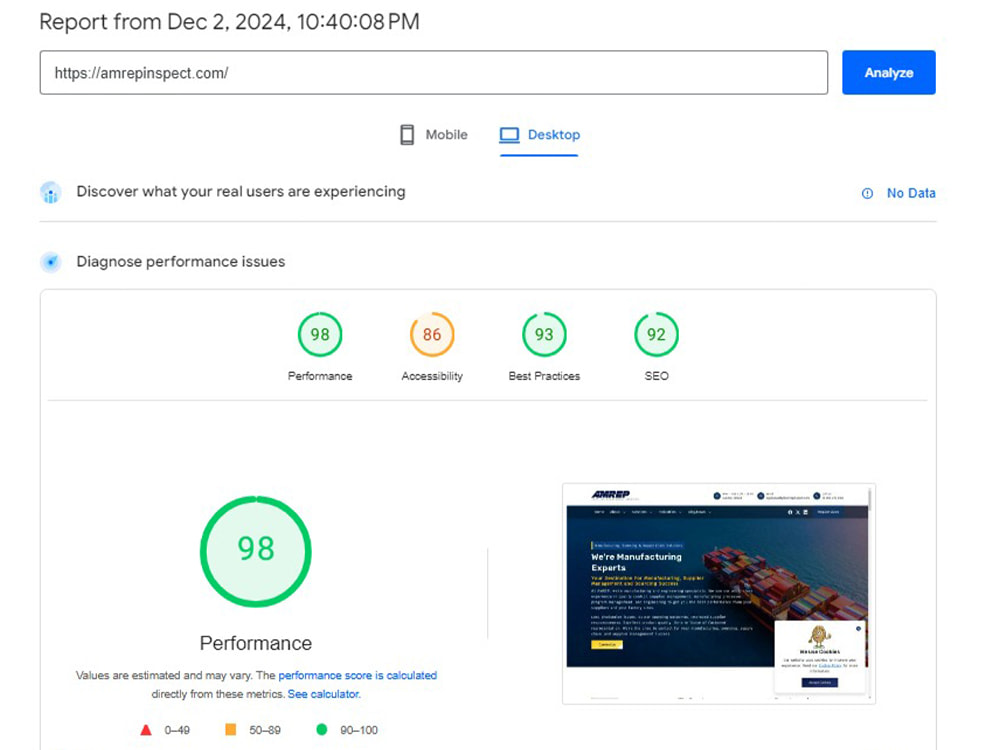Open the SEO 92 score gauge

(656, 334)
